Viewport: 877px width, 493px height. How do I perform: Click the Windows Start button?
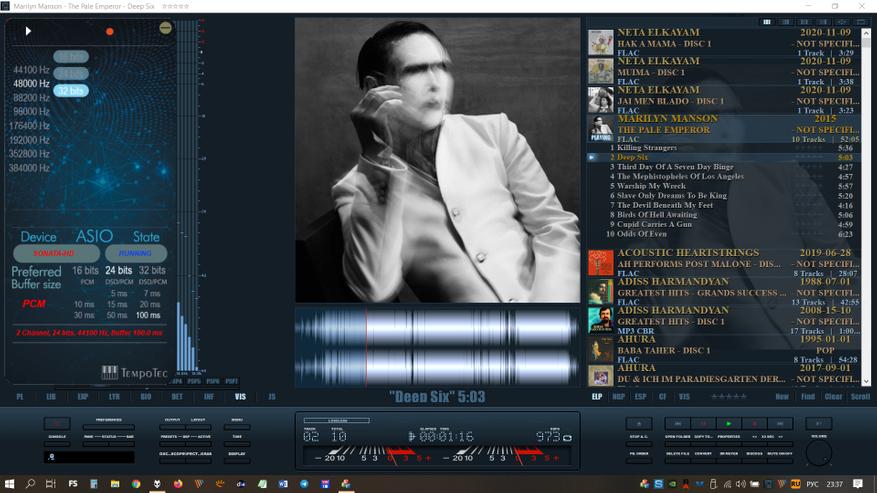pyautogui.click(x=11, y=483)
